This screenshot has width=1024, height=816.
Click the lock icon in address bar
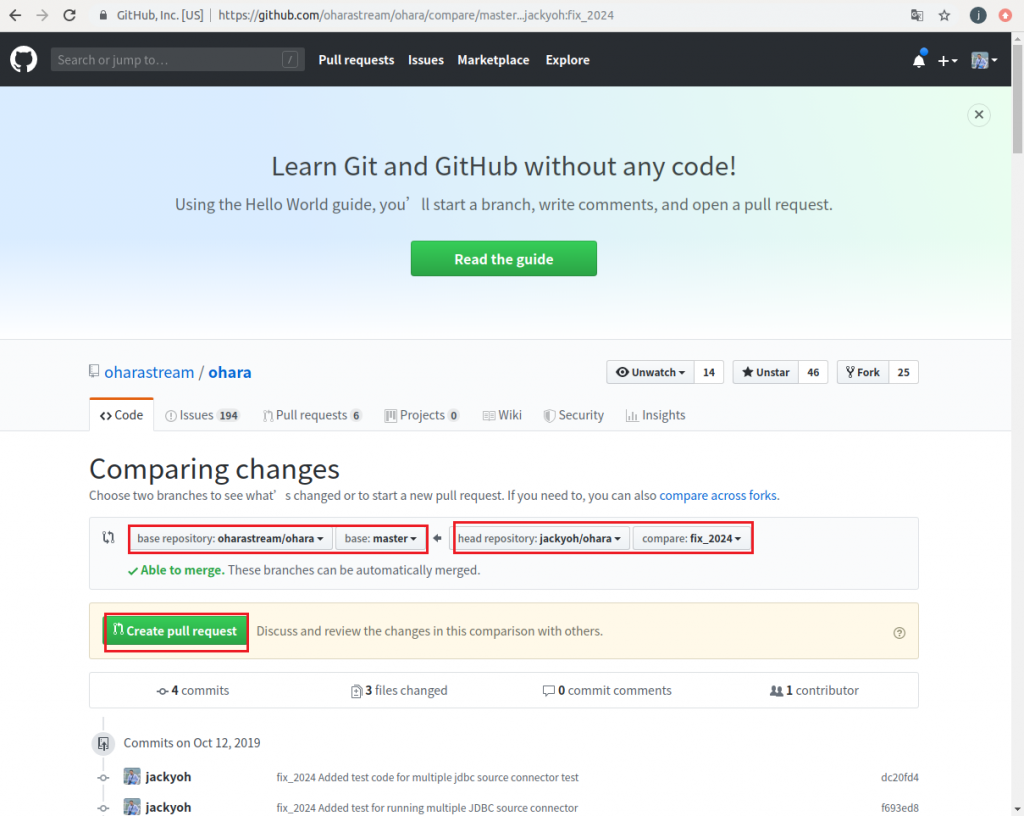click(x=103, y=15)
